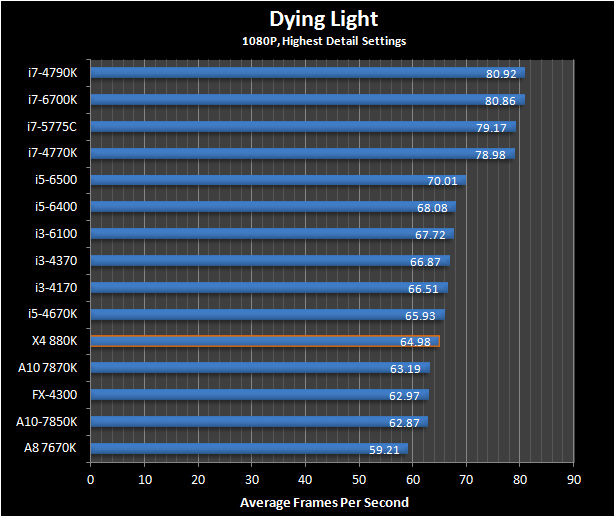Image resolution: width=614 pixels, height=516 pixels.
Task: Click the x-axis tick label 30
Action: tap(252, 480)
